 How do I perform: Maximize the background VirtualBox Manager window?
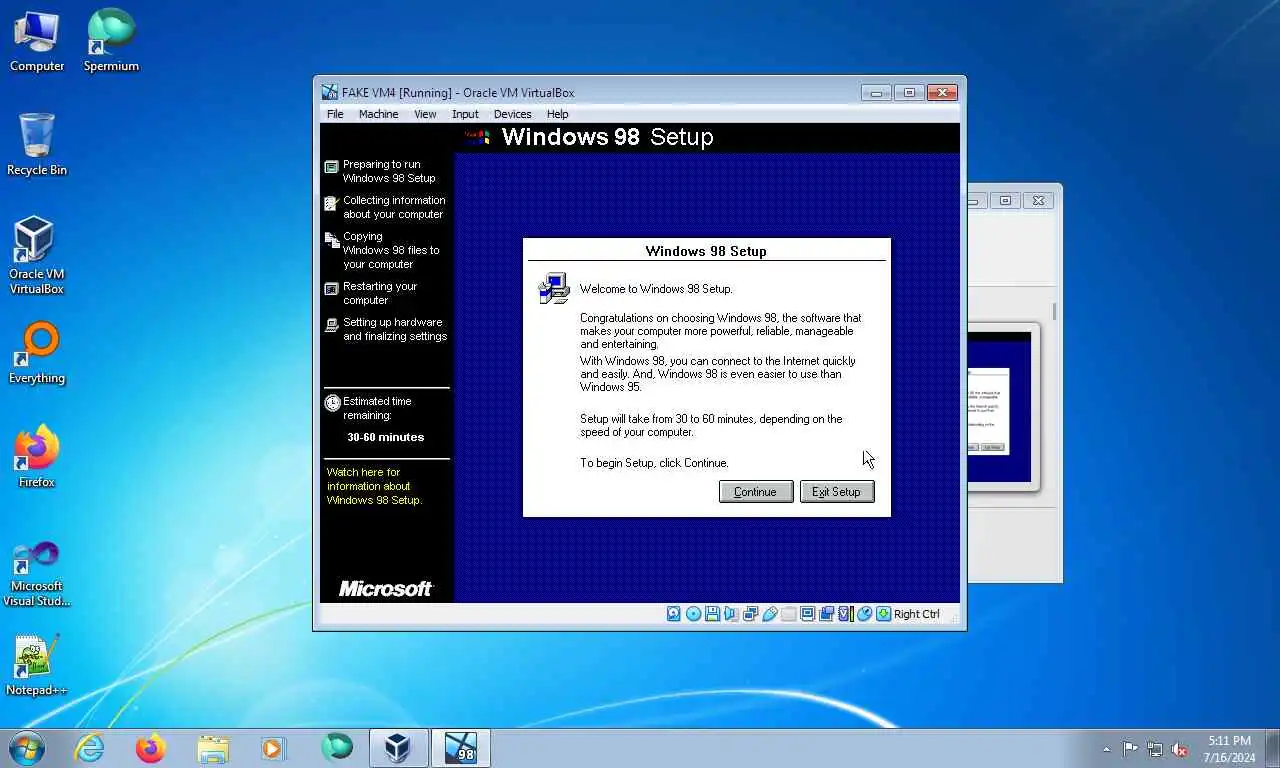tap(1006, 201)
